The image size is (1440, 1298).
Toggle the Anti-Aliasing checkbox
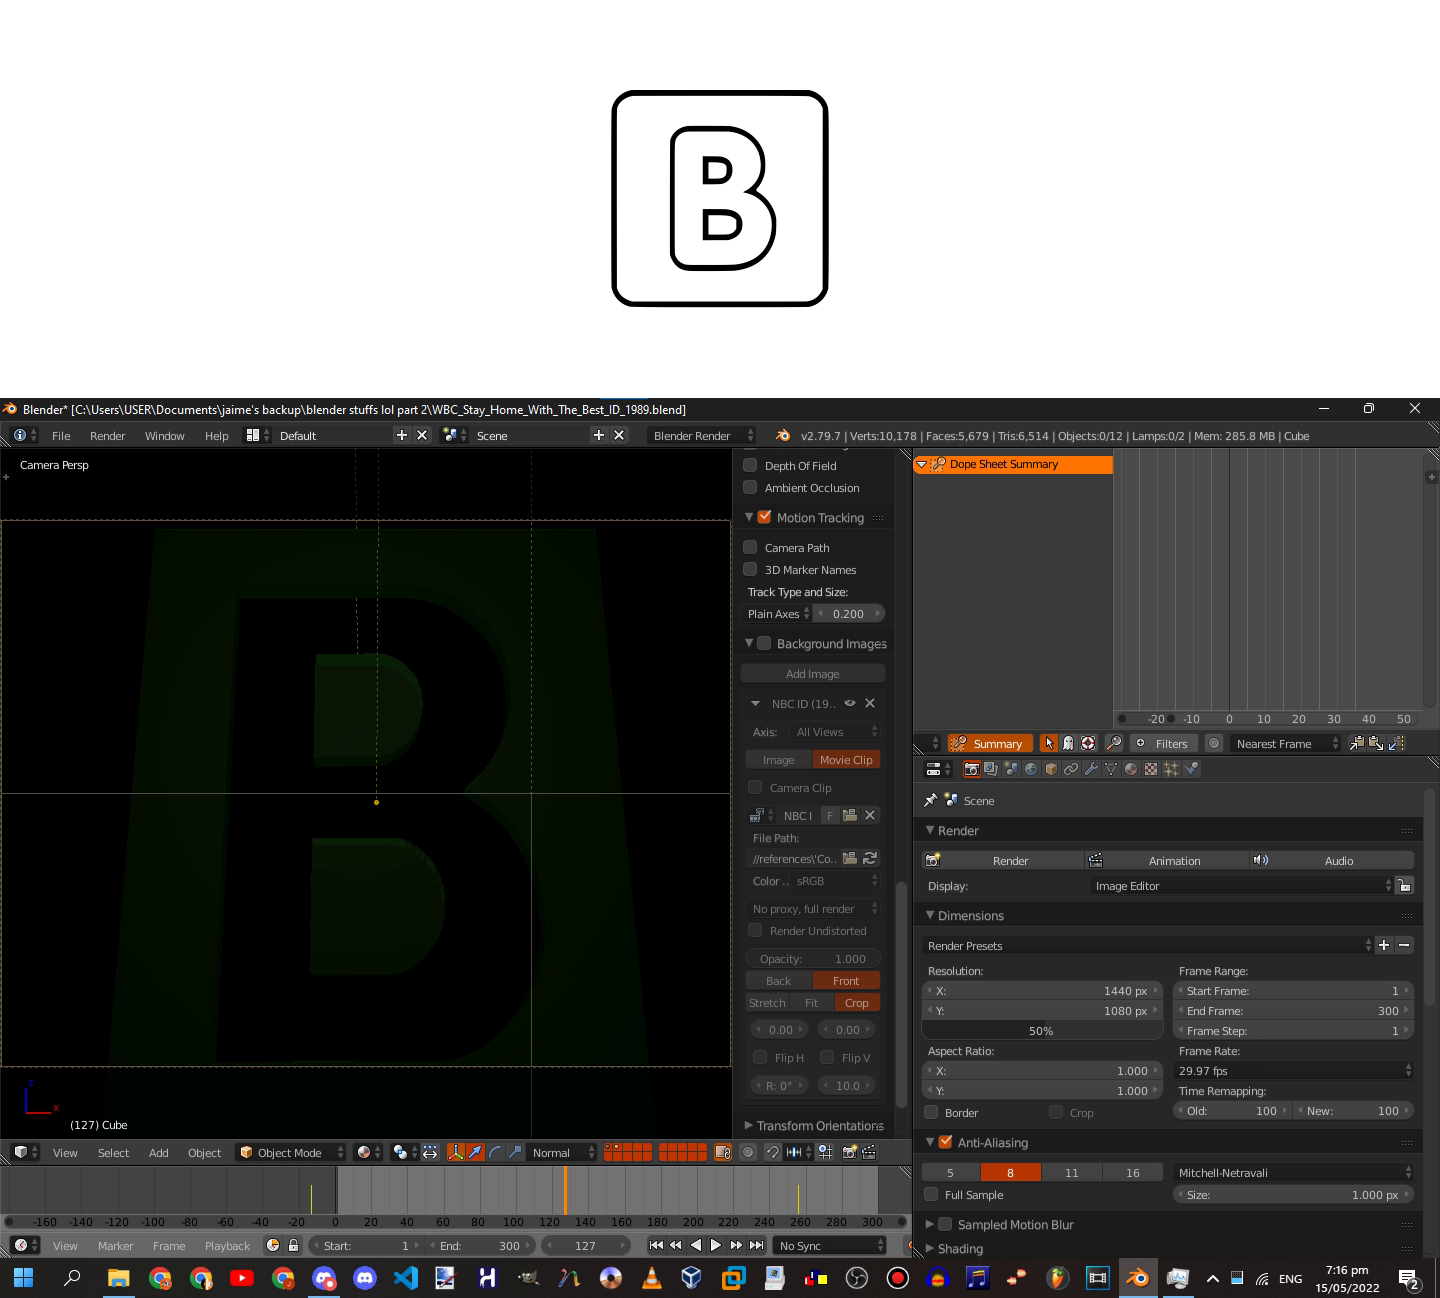946,1142
